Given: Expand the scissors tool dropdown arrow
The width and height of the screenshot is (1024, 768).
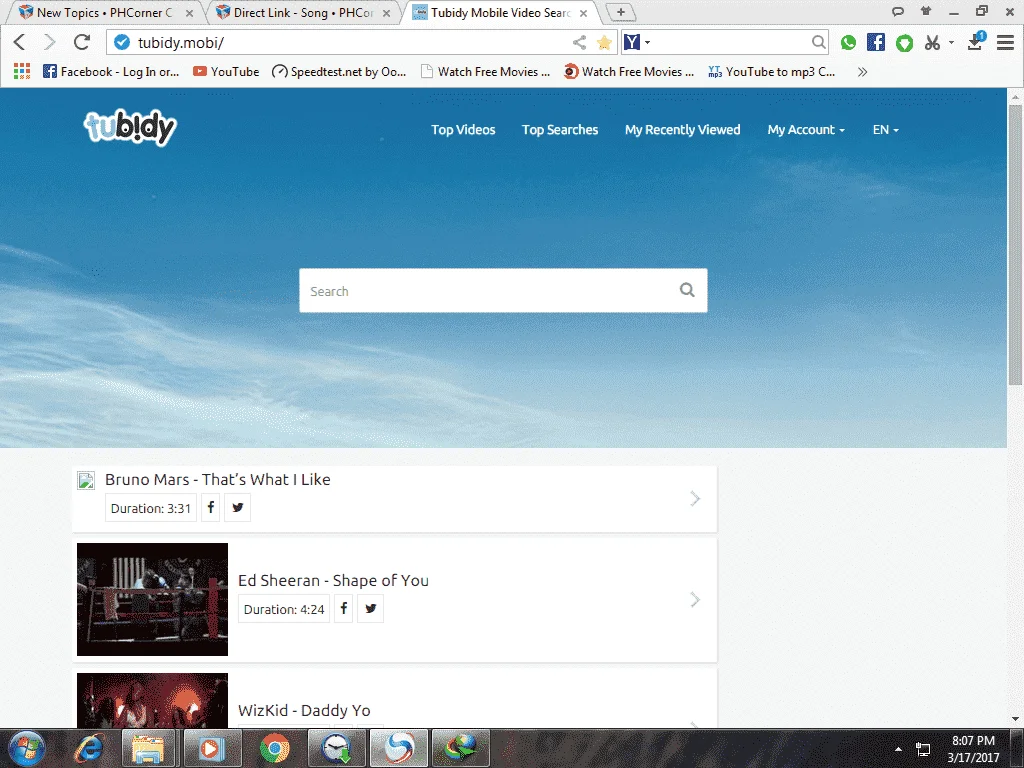Looking at the screenshot, I should pos(951,42).
